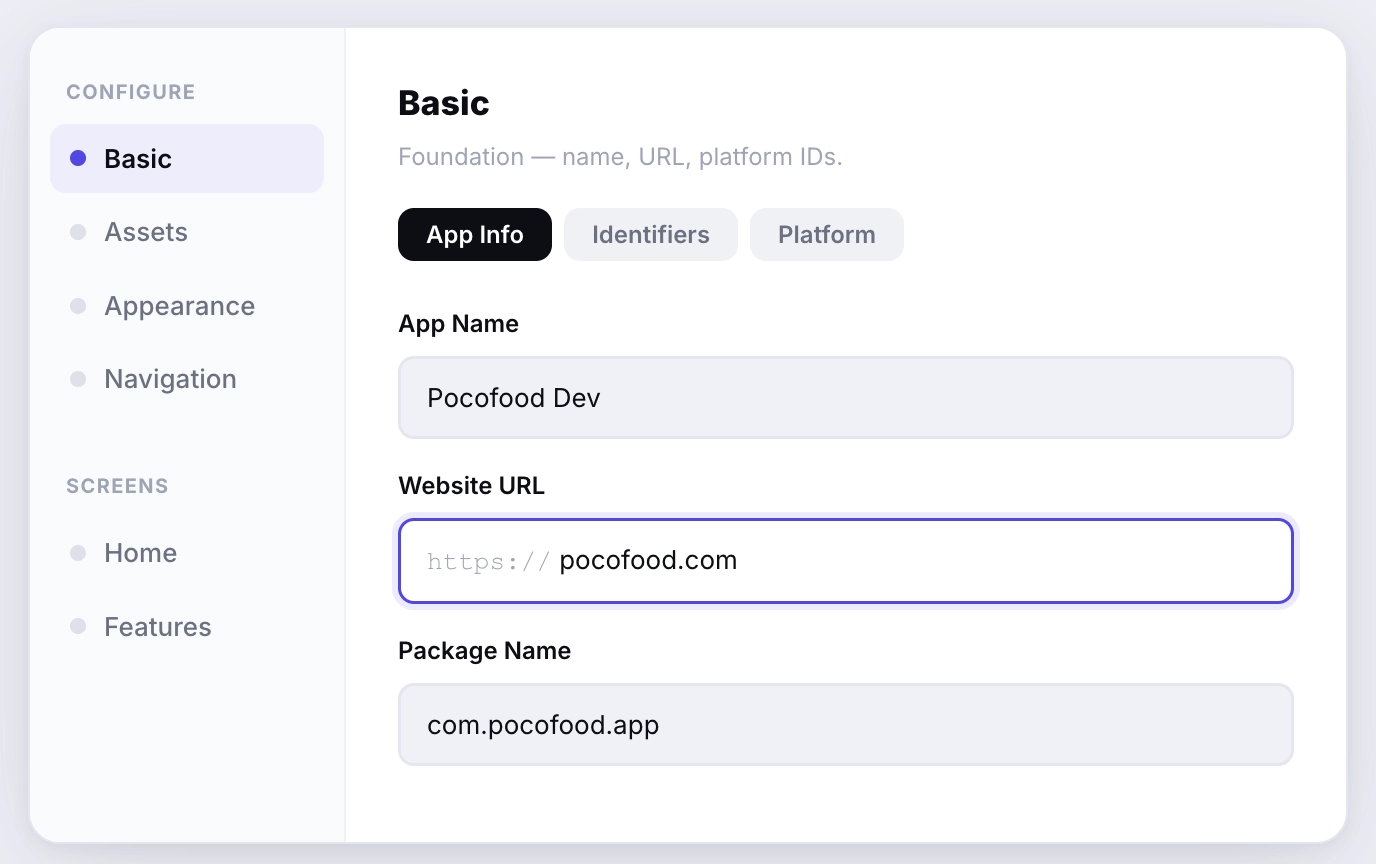Click the 'Website URL' field label
1376x864 pixels.
click(x=472, y=486)
